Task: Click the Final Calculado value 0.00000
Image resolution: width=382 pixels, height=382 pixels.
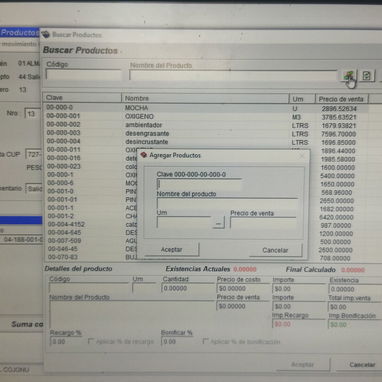Action: click(x=353, y=270)
